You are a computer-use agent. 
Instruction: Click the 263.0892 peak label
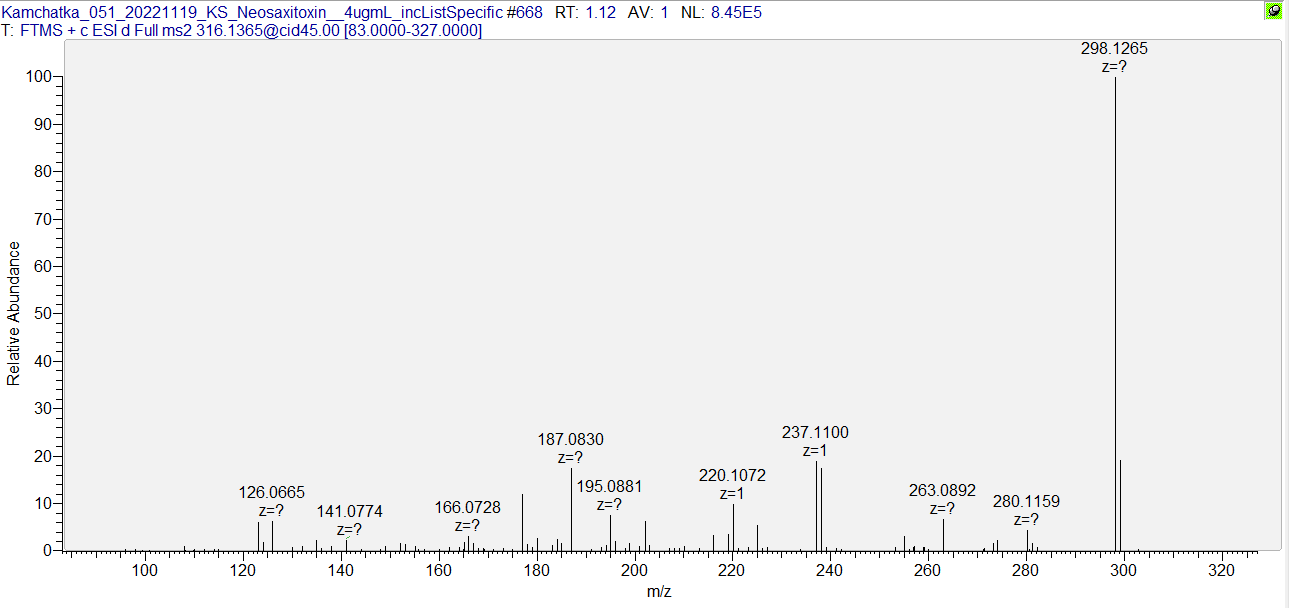[x=942, y=490]
